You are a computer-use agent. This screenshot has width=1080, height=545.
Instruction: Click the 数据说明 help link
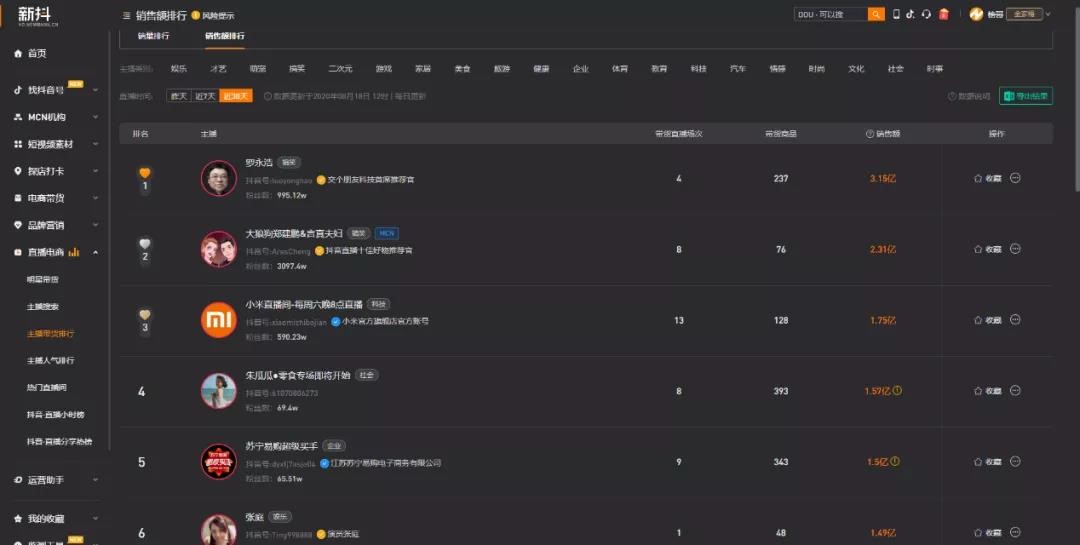pos(969,96)
